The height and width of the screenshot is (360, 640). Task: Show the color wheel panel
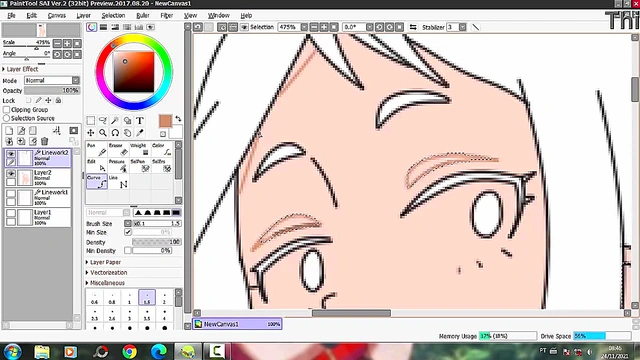point(91,27)
